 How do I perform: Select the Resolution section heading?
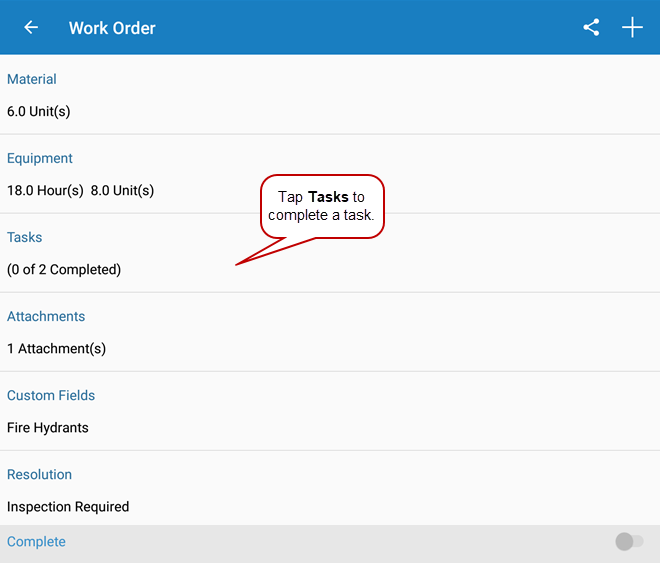click(40, 474)
